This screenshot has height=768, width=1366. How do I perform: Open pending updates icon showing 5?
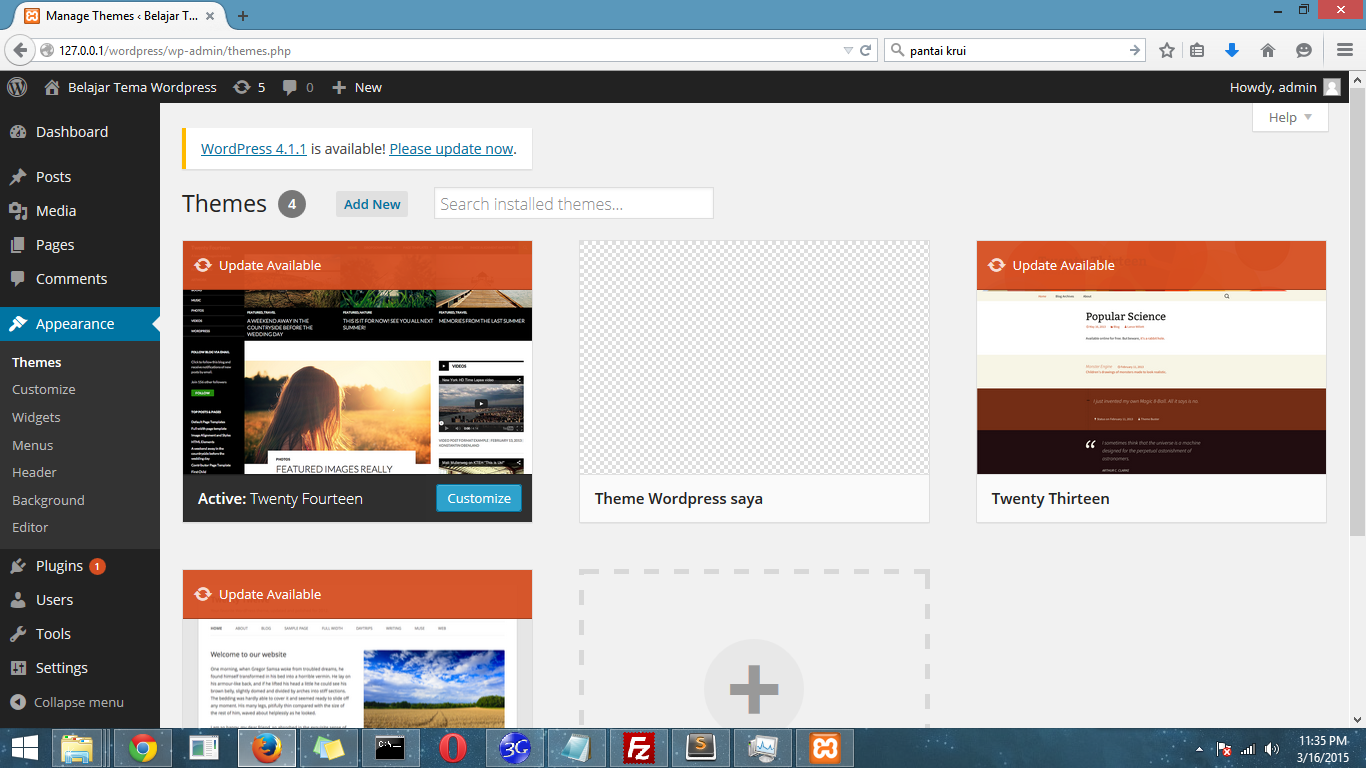[x=241, y=87]
